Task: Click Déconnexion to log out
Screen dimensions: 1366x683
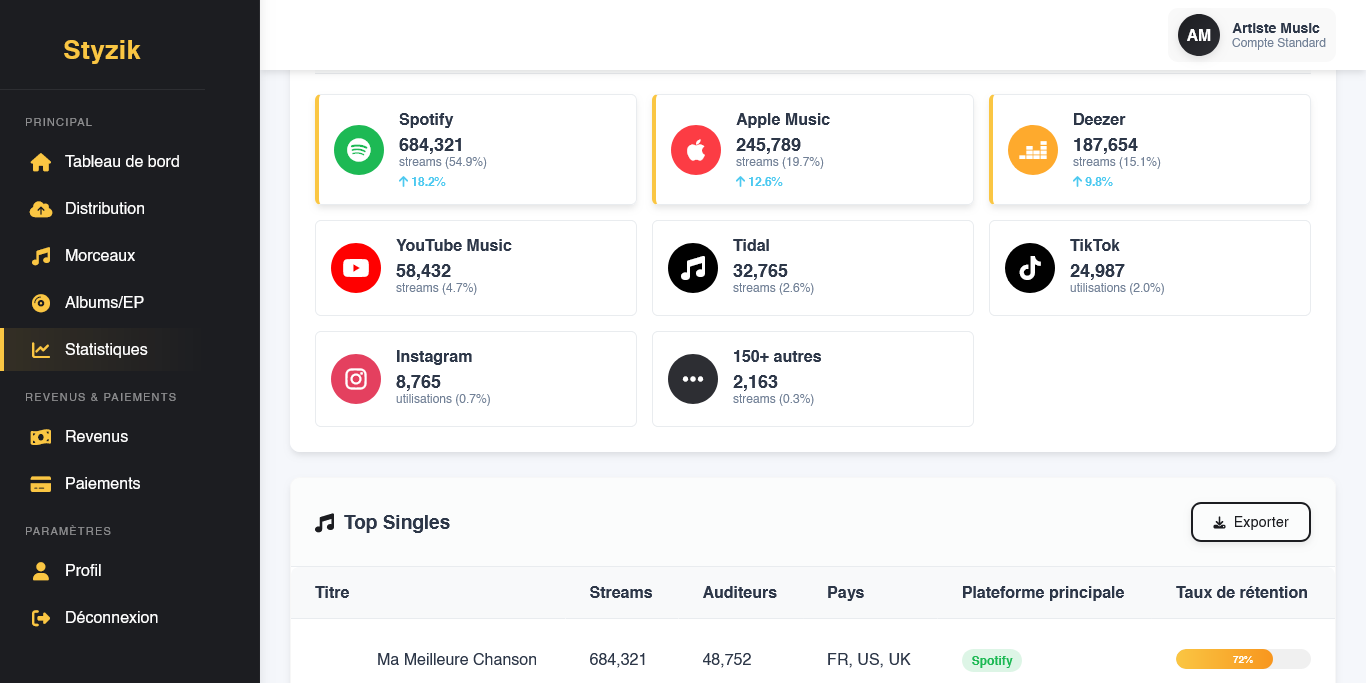Action: pyautogui.click(x=102, y=618)
